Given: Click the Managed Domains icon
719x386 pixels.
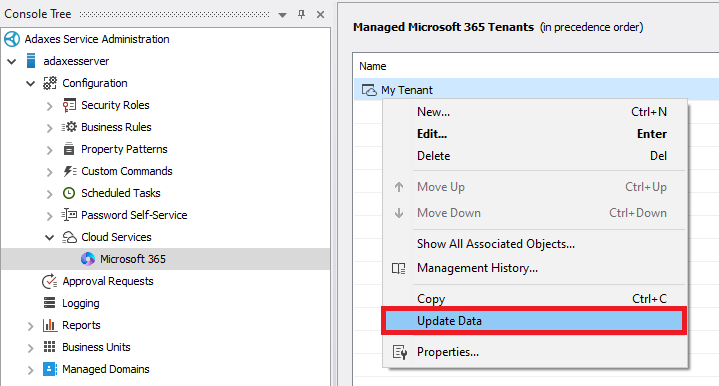Looking at the screenshot, I should click(x=50, y=369).
